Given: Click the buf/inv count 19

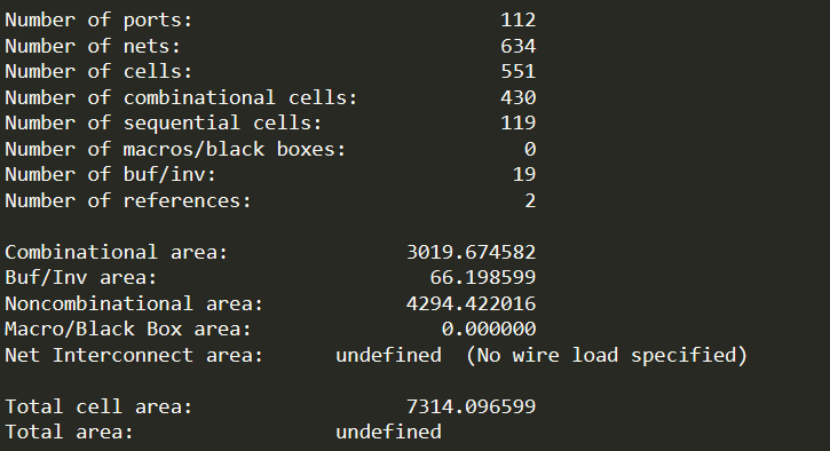Looking at the screenshot, I should tap(524, 174).
